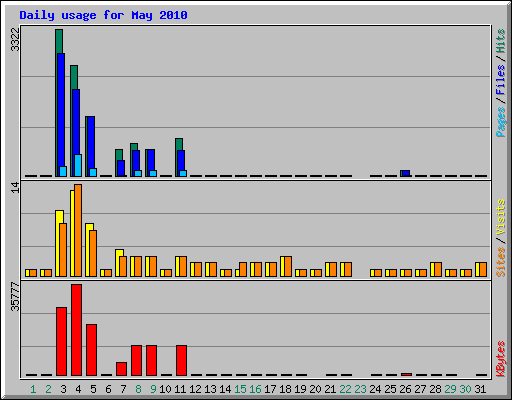Click the day 17 axis label
The image size is (512, 400).
tap(270, 389)
